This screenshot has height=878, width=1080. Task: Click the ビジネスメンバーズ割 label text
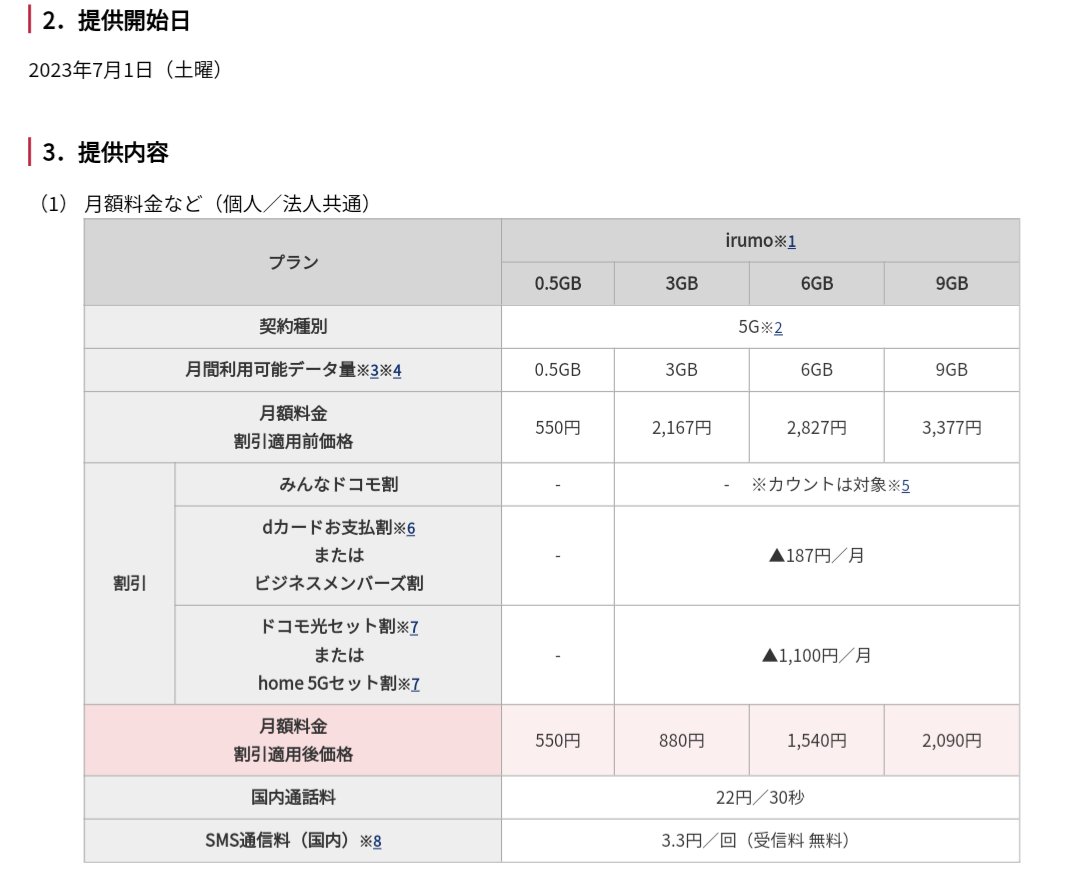coord(338,584)
